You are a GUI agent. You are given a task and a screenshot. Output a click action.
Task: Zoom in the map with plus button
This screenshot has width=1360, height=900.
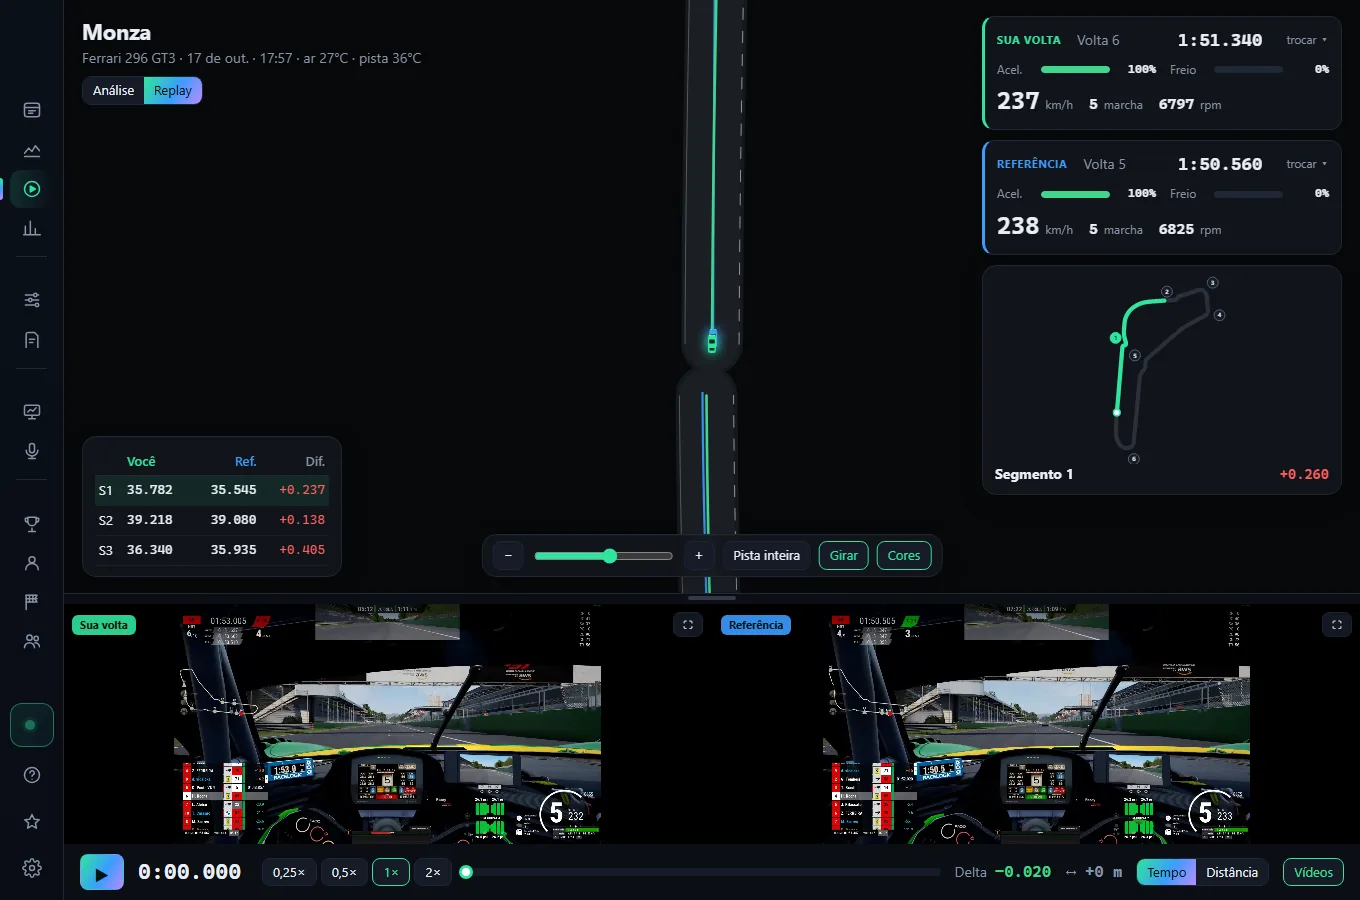coord(699,555)
